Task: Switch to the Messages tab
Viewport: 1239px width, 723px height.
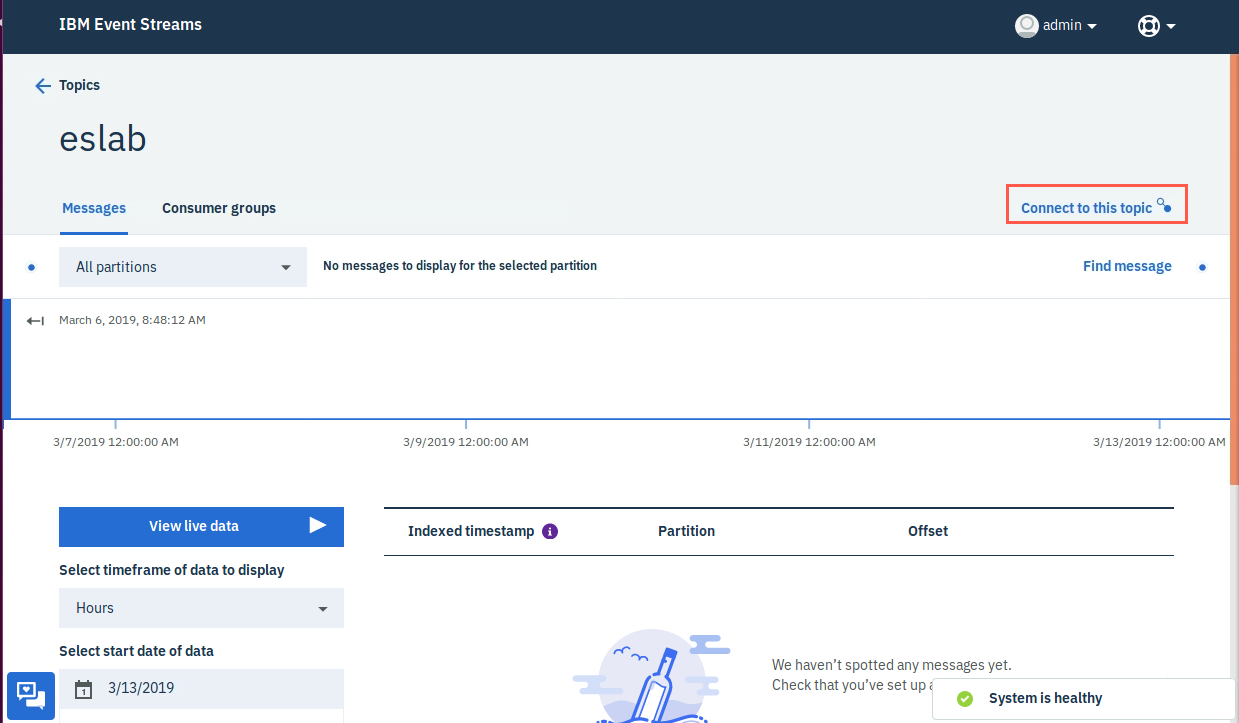Action: pos(94,208)
